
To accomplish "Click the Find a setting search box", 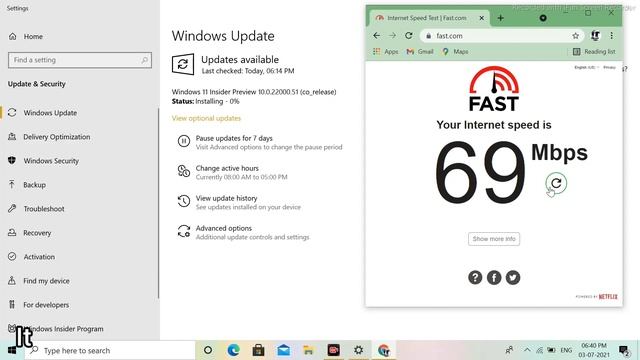I will coord(80,60).
